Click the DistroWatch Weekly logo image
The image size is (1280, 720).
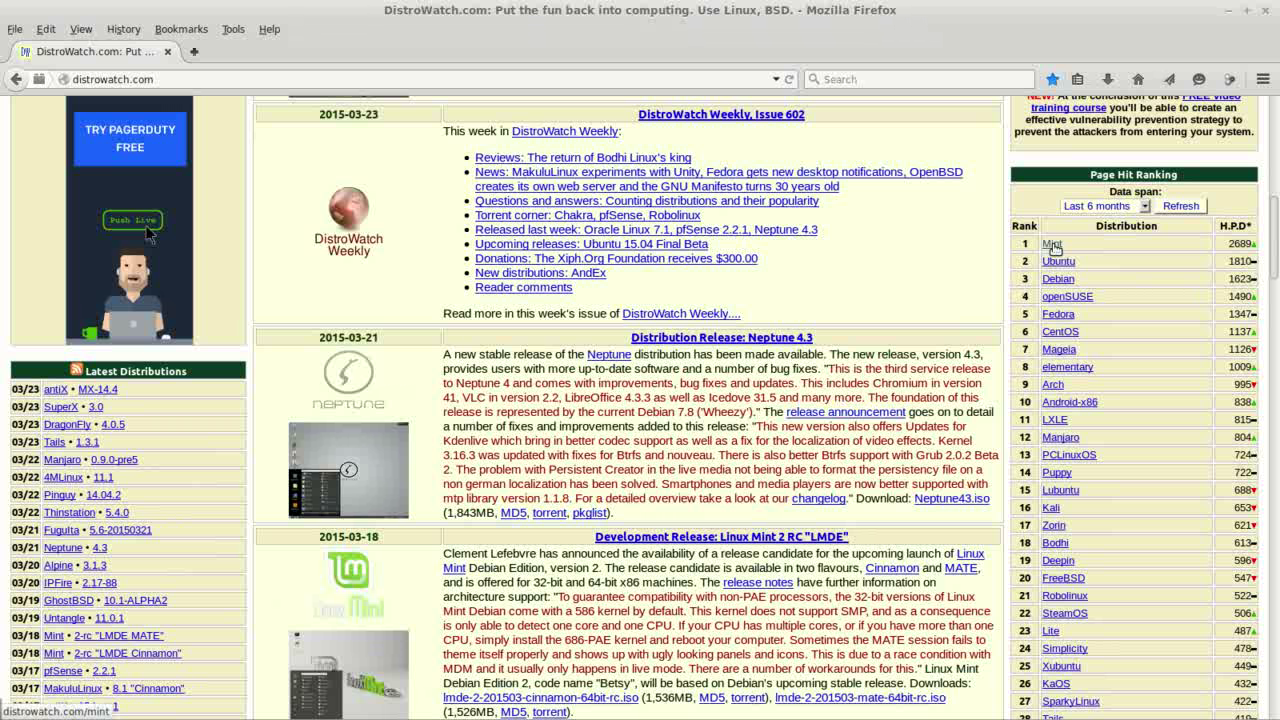348,222
